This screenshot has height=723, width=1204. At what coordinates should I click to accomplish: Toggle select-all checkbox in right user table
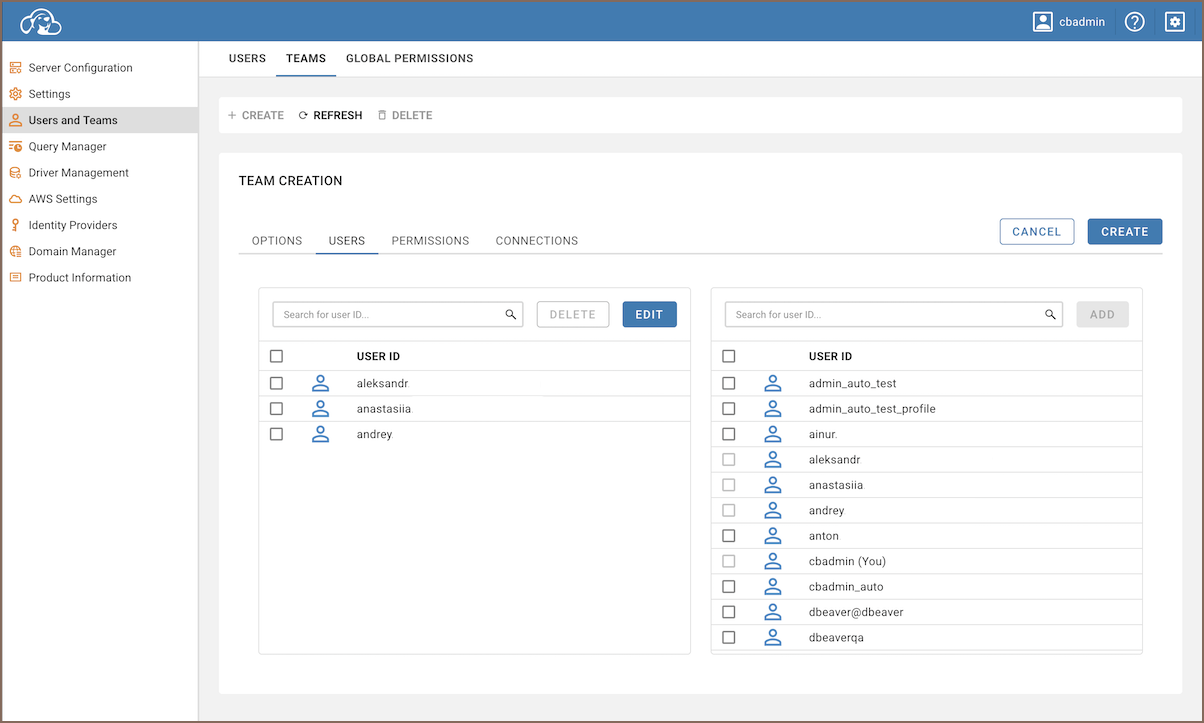click(729, 356)
